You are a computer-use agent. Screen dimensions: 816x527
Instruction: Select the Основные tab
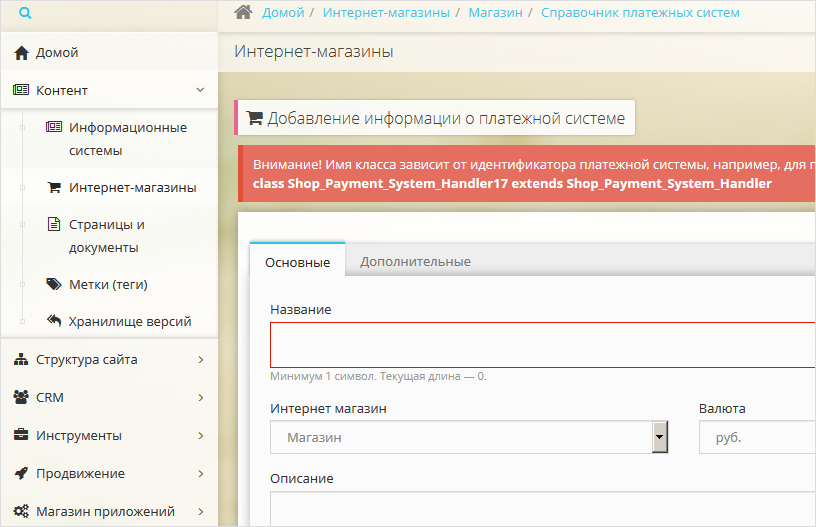(x=297, y=262)
